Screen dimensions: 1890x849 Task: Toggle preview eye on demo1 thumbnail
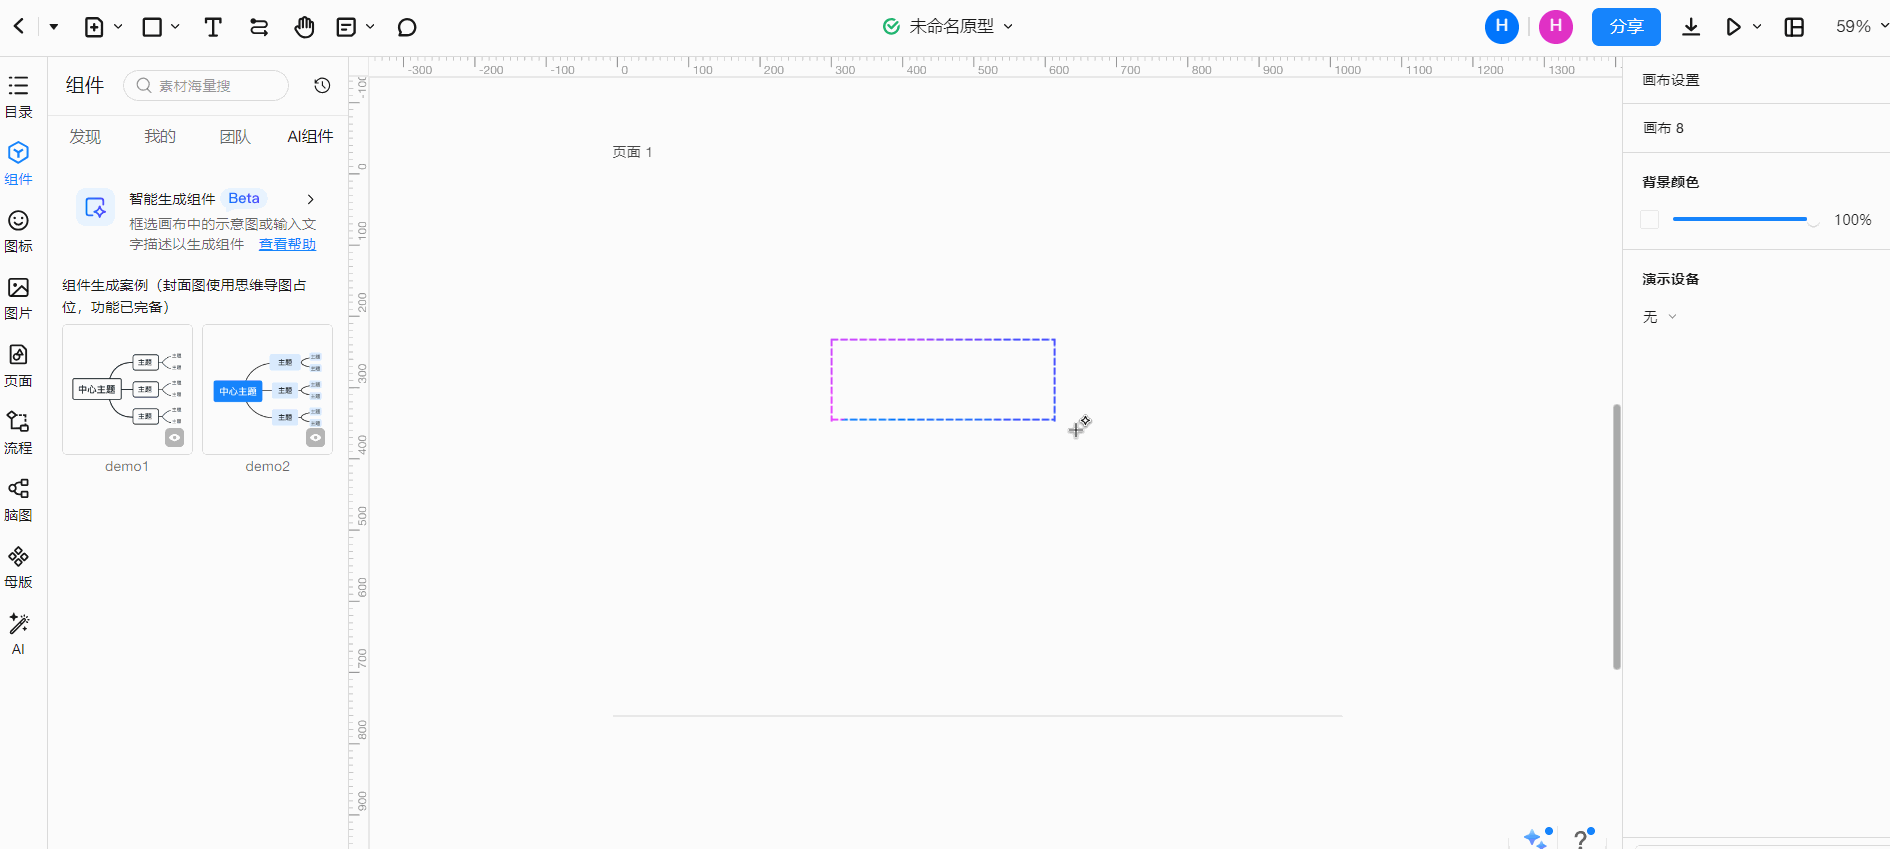[175, 438]
